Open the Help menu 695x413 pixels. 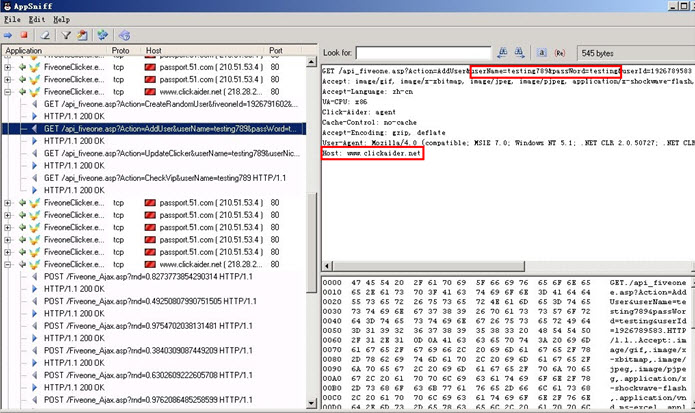61,19
